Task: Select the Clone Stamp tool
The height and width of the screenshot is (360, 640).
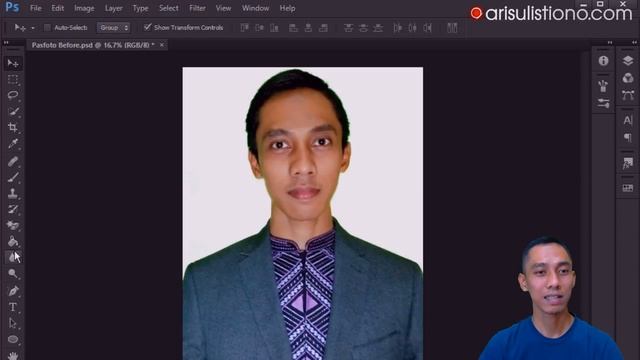Action: pos(13,193)
